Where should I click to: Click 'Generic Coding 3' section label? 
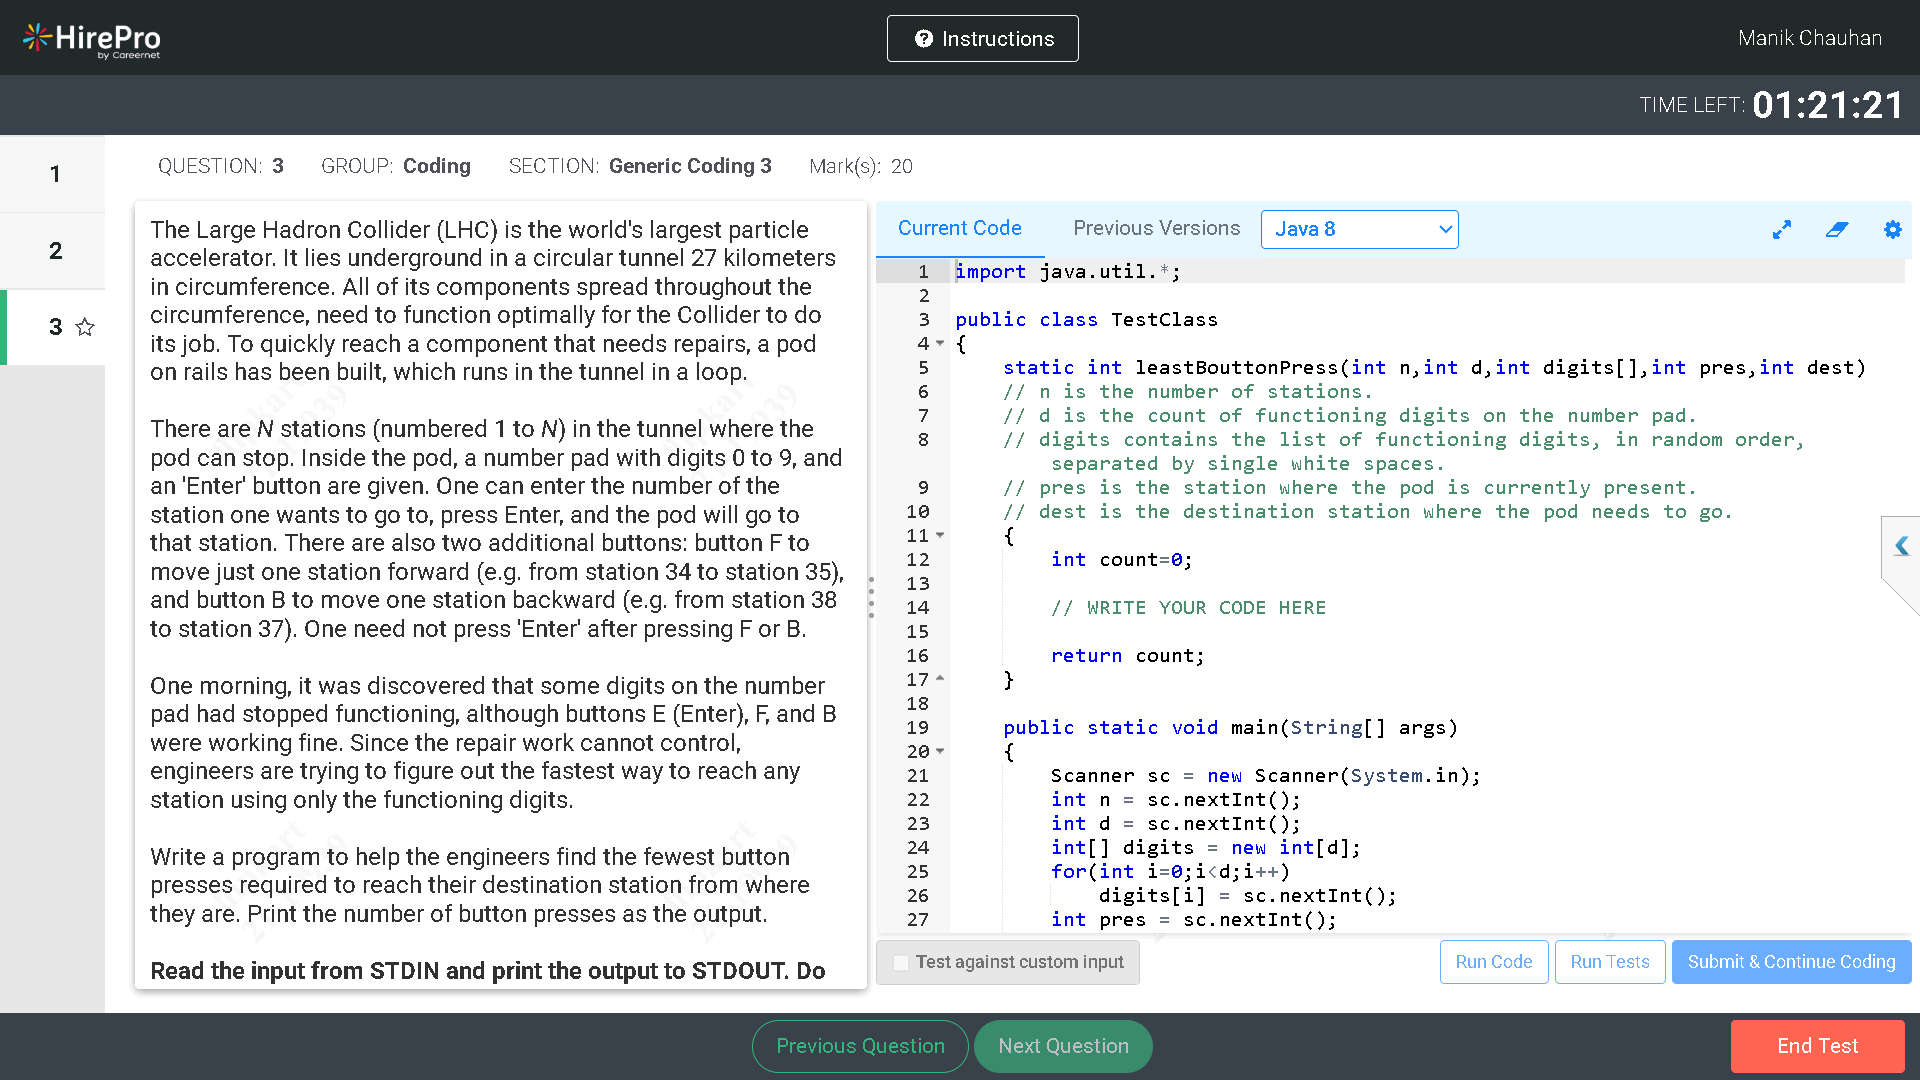pyautogui.click(x=690, y=166)
